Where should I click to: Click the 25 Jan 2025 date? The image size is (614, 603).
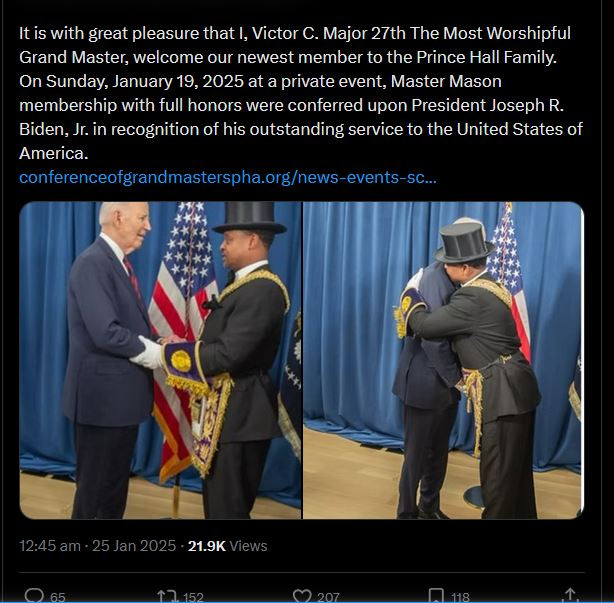click(134, 545)
